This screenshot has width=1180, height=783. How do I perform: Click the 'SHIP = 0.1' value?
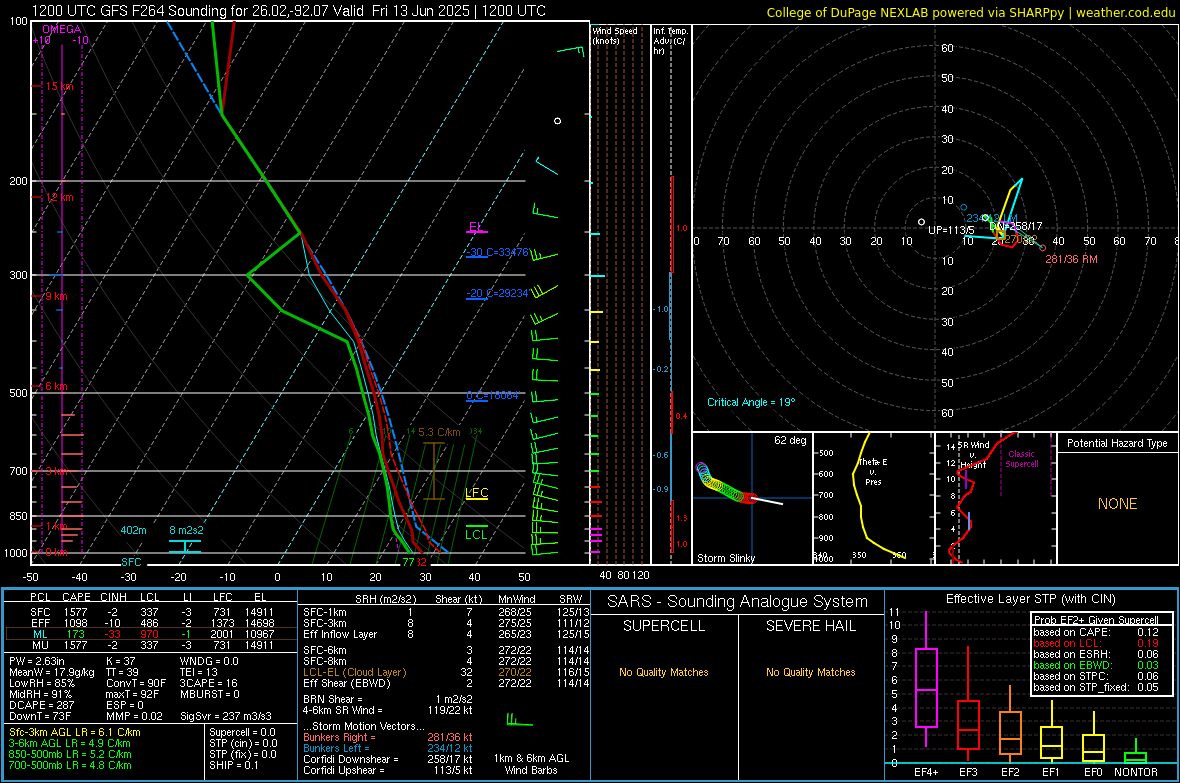pos(234,765)
